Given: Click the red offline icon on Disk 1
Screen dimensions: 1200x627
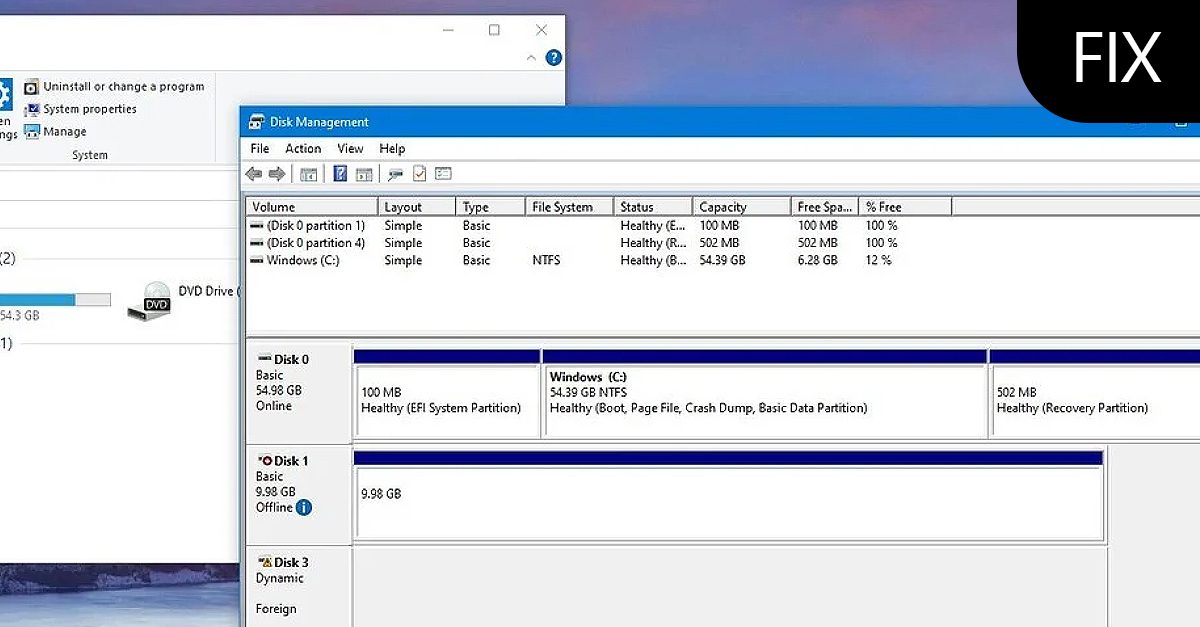Looking at the screenshot, I should [267, 461].
